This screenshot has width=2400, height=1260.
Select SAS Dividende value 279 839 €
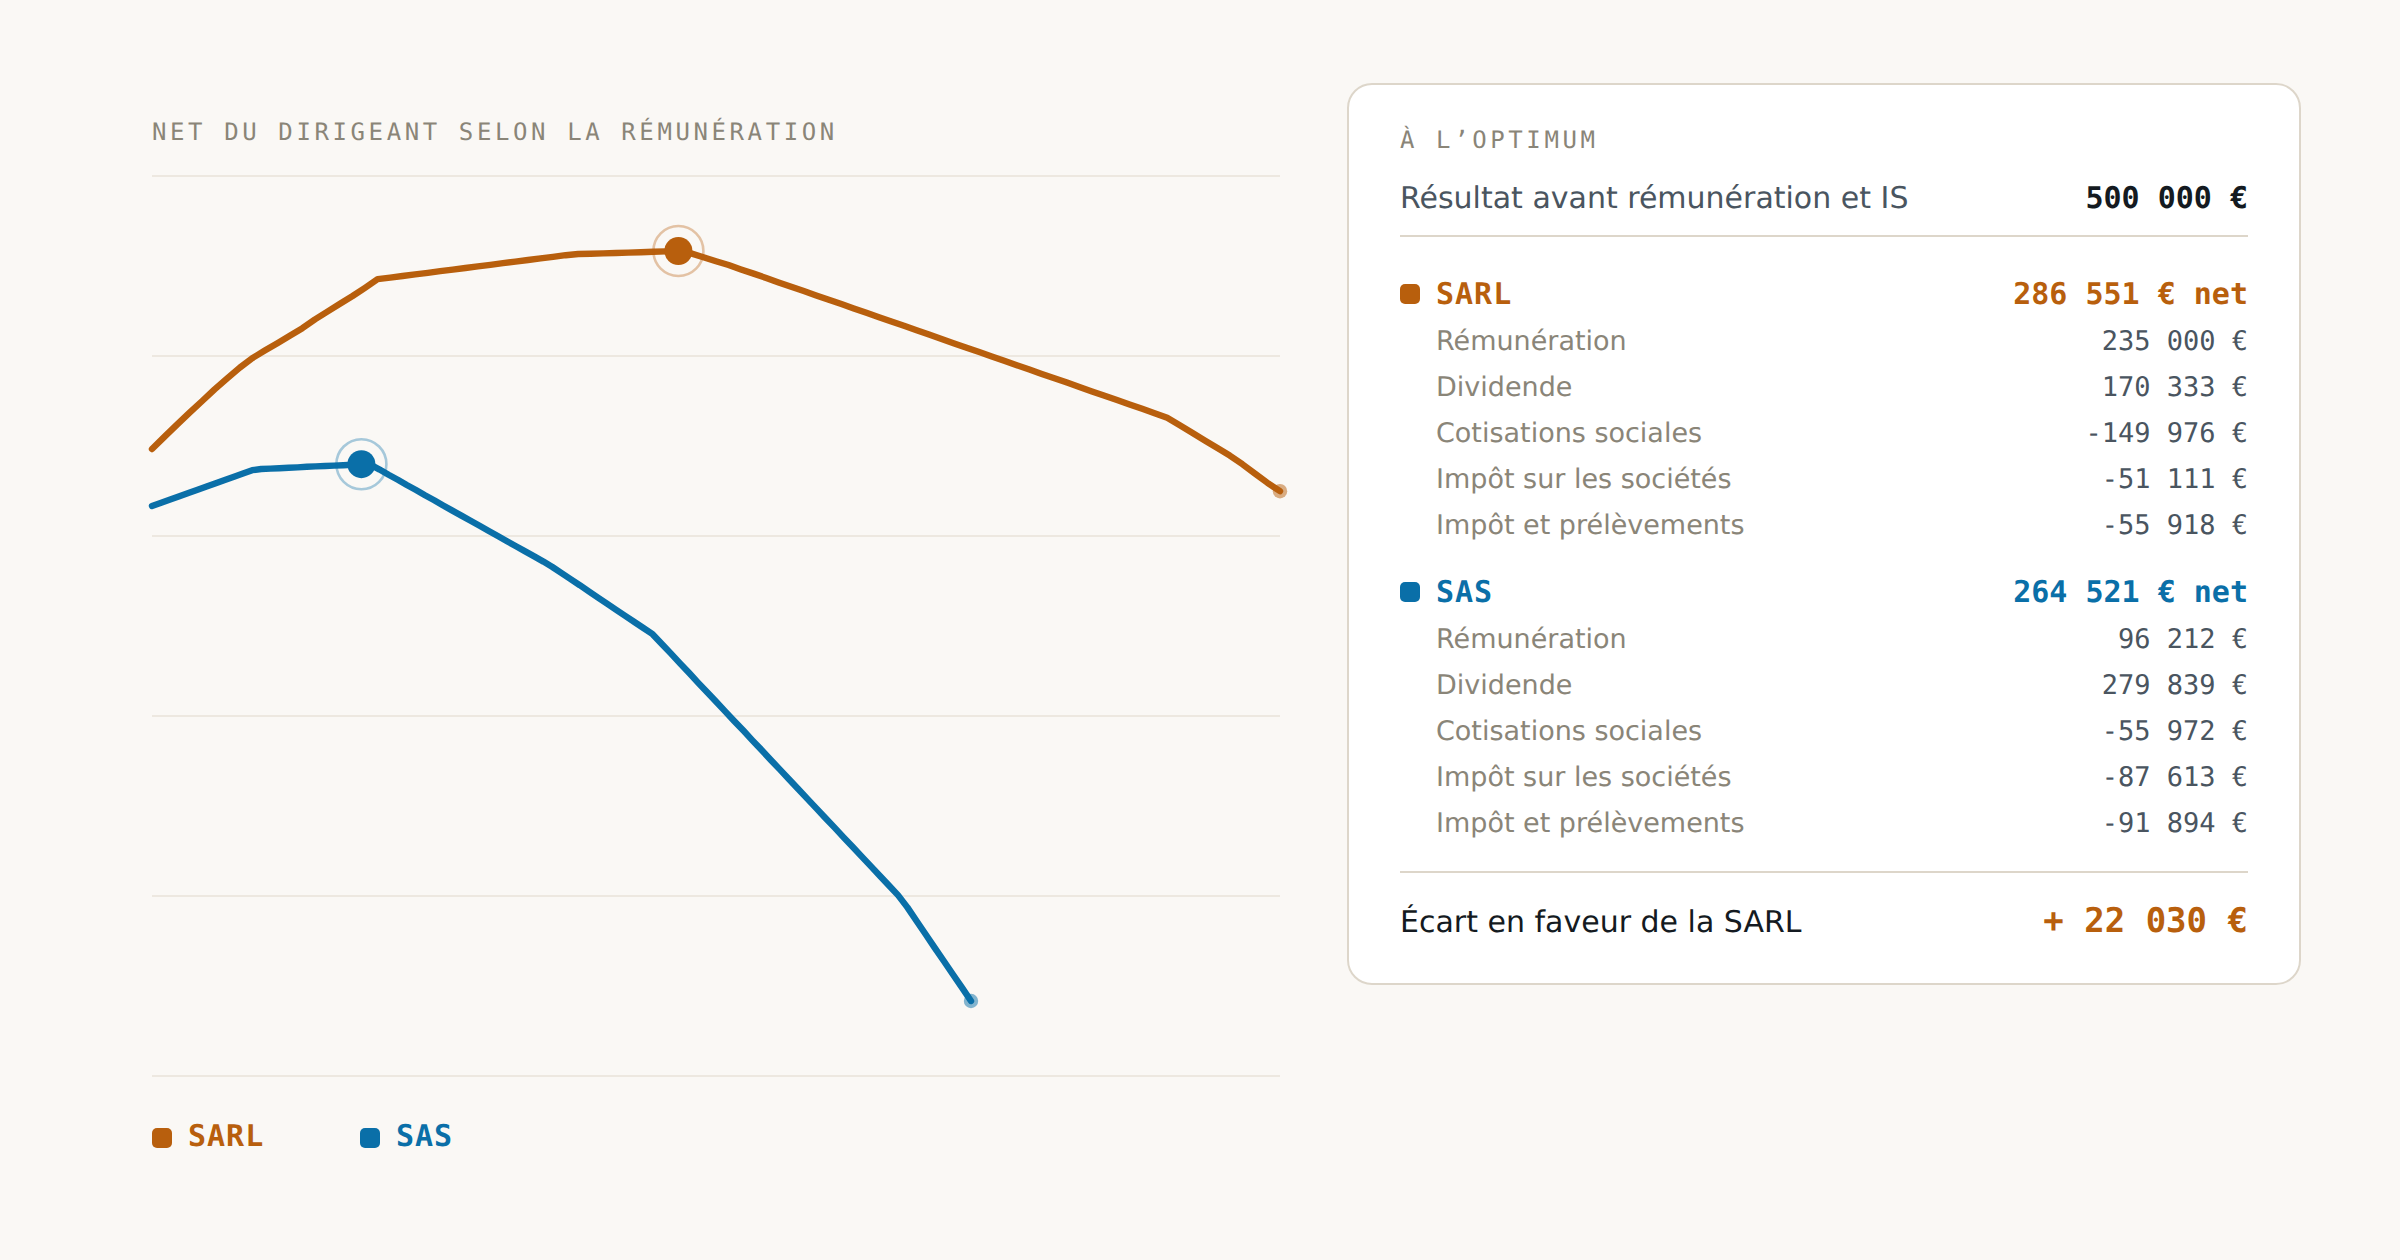2174,685
